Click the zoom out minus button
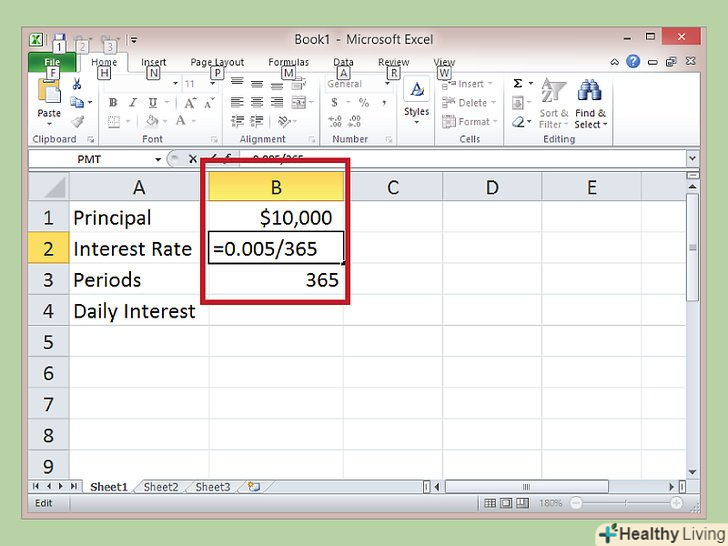Viewport: 728px width, 546px height. [x=576, y=503]
